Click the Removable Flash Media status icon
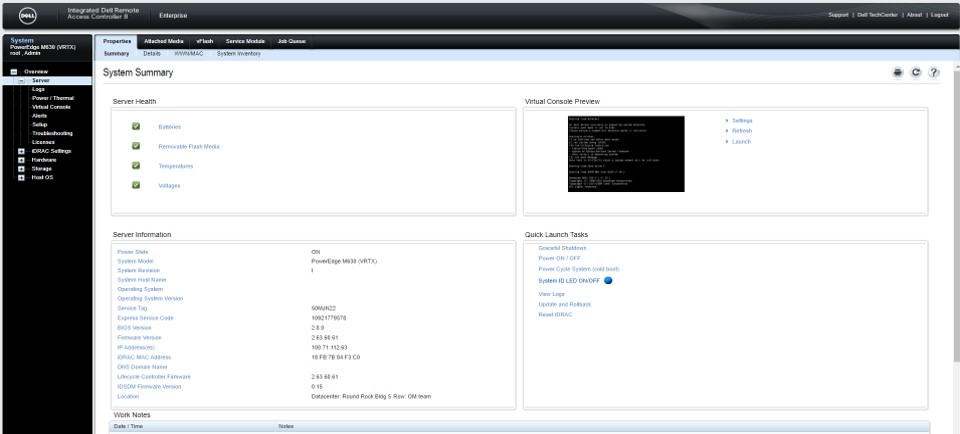 (135, 146)
